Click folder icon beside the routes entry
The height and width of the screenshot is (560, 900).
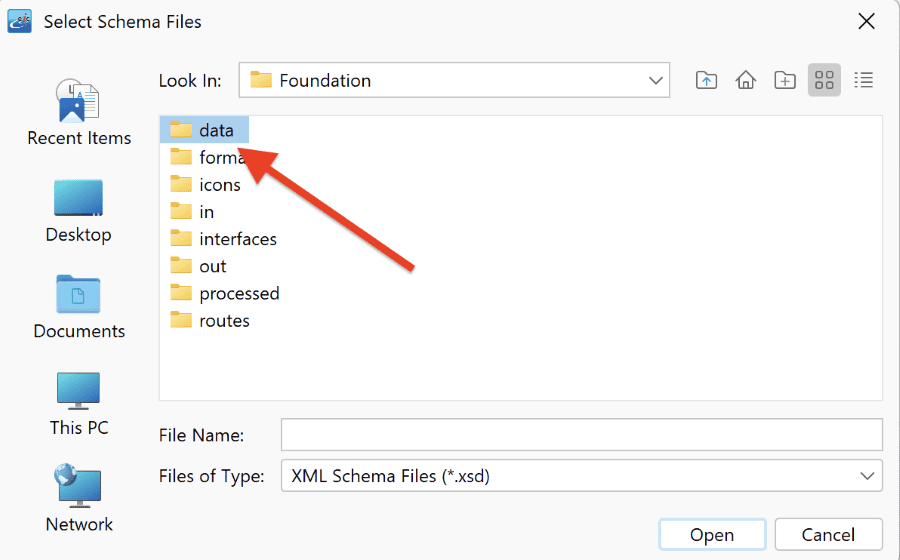pos(181,319)
